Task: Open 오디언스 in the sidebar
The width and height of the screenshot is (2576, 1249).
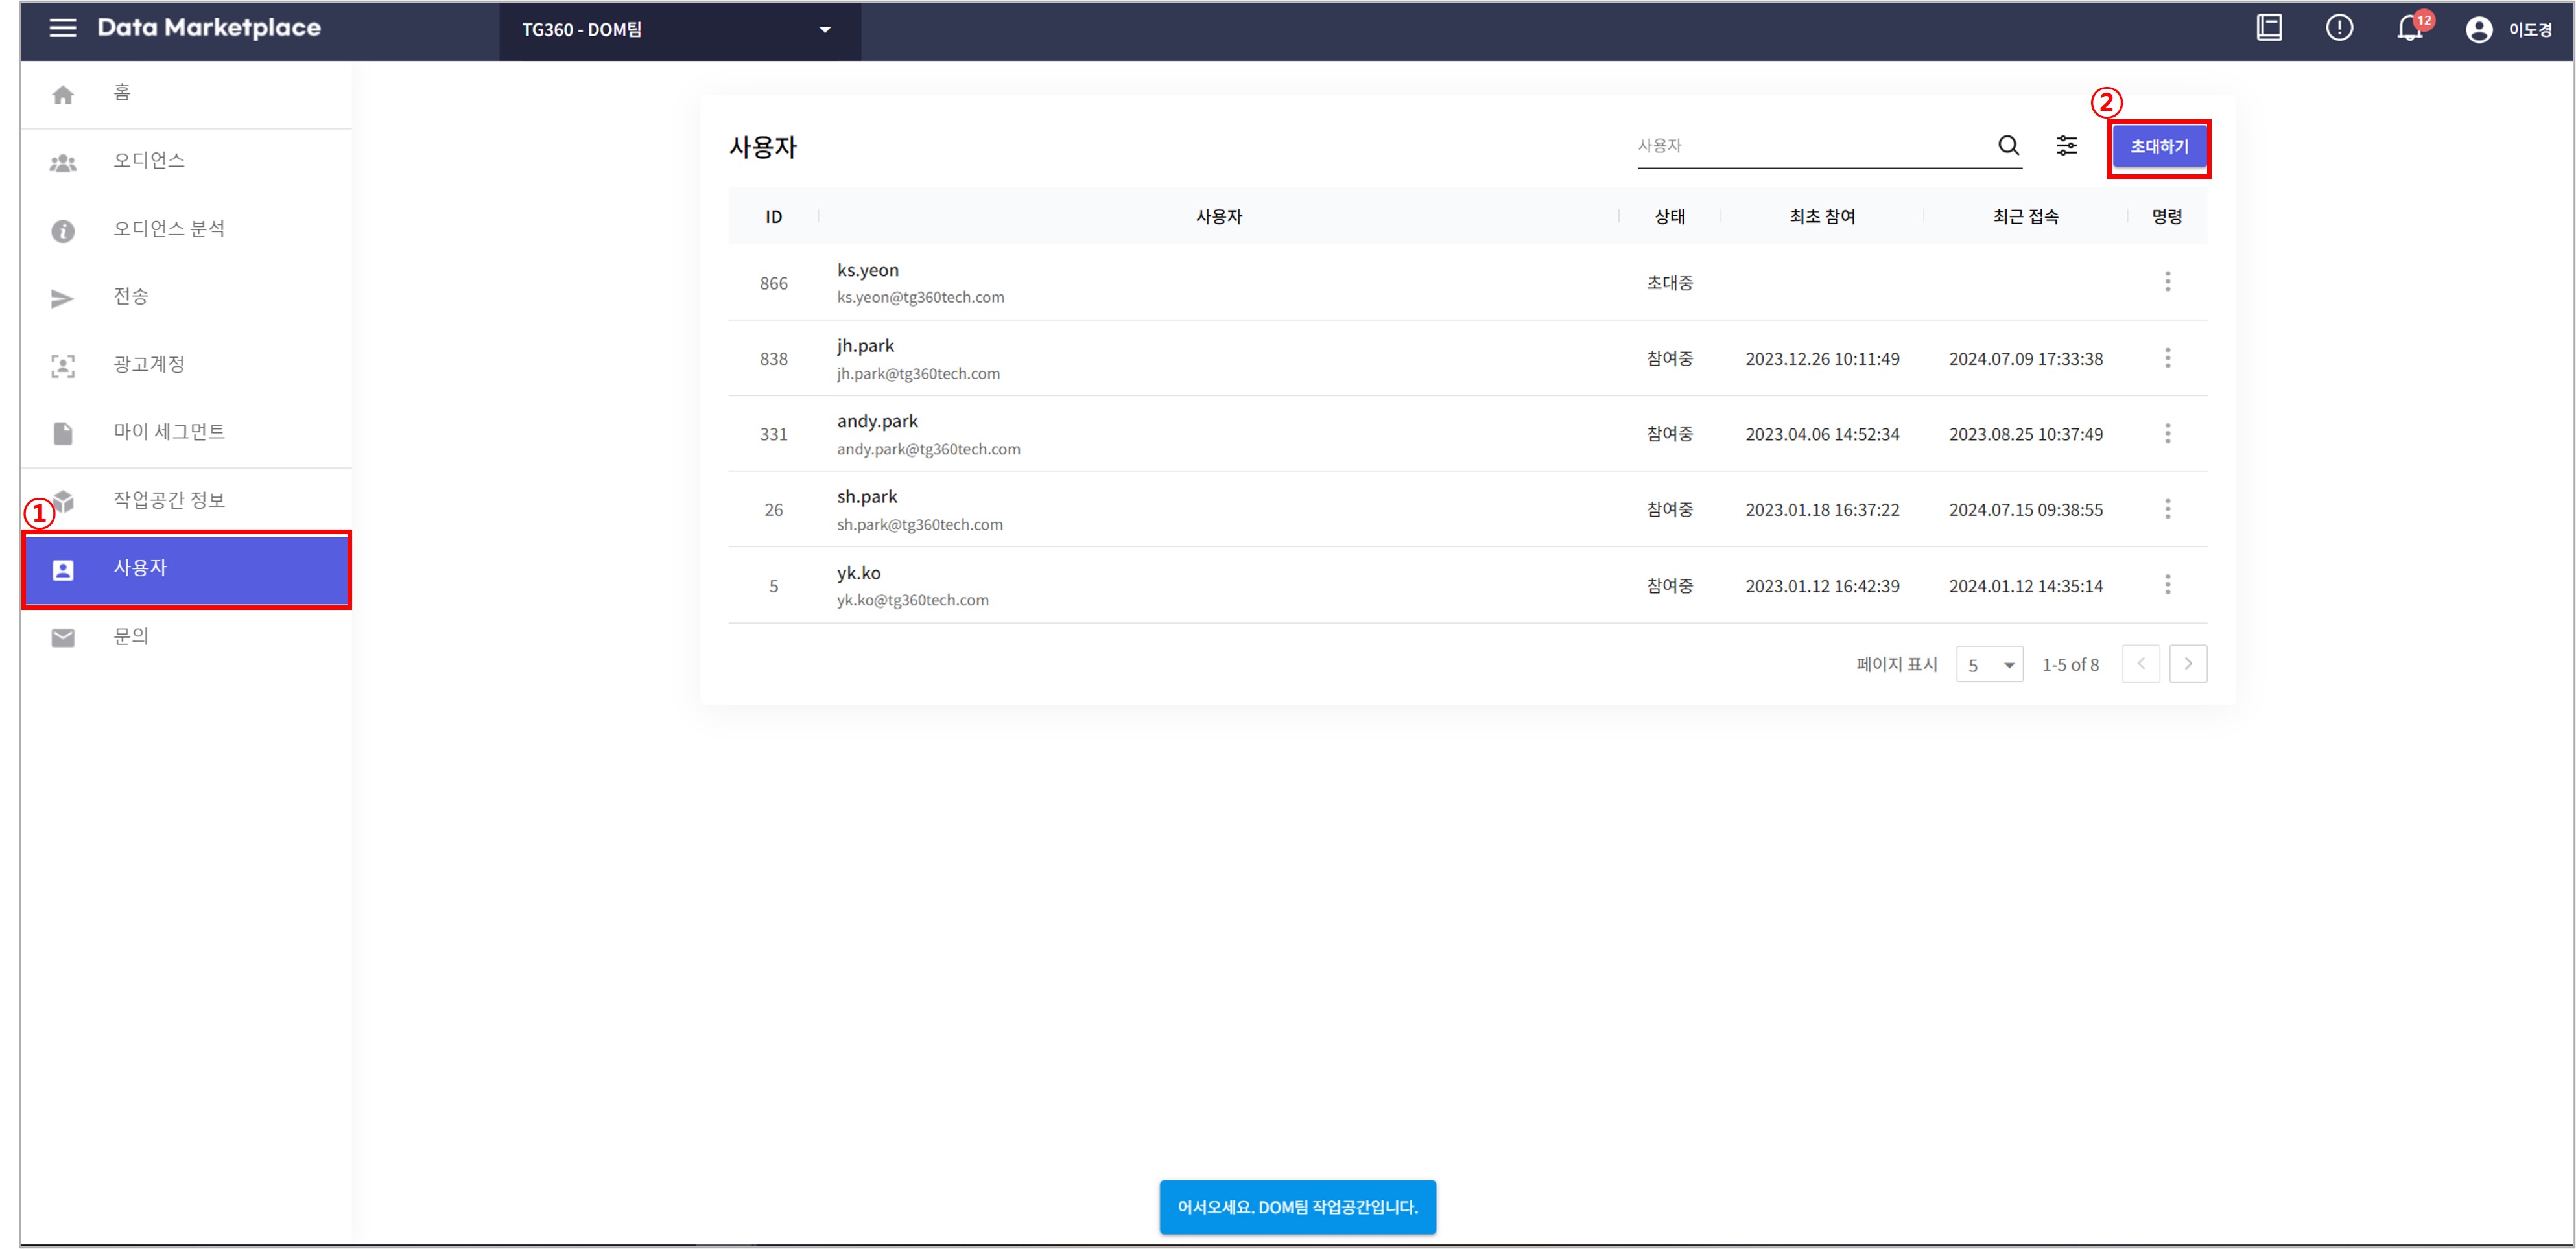Action: [x=149, y=161]
